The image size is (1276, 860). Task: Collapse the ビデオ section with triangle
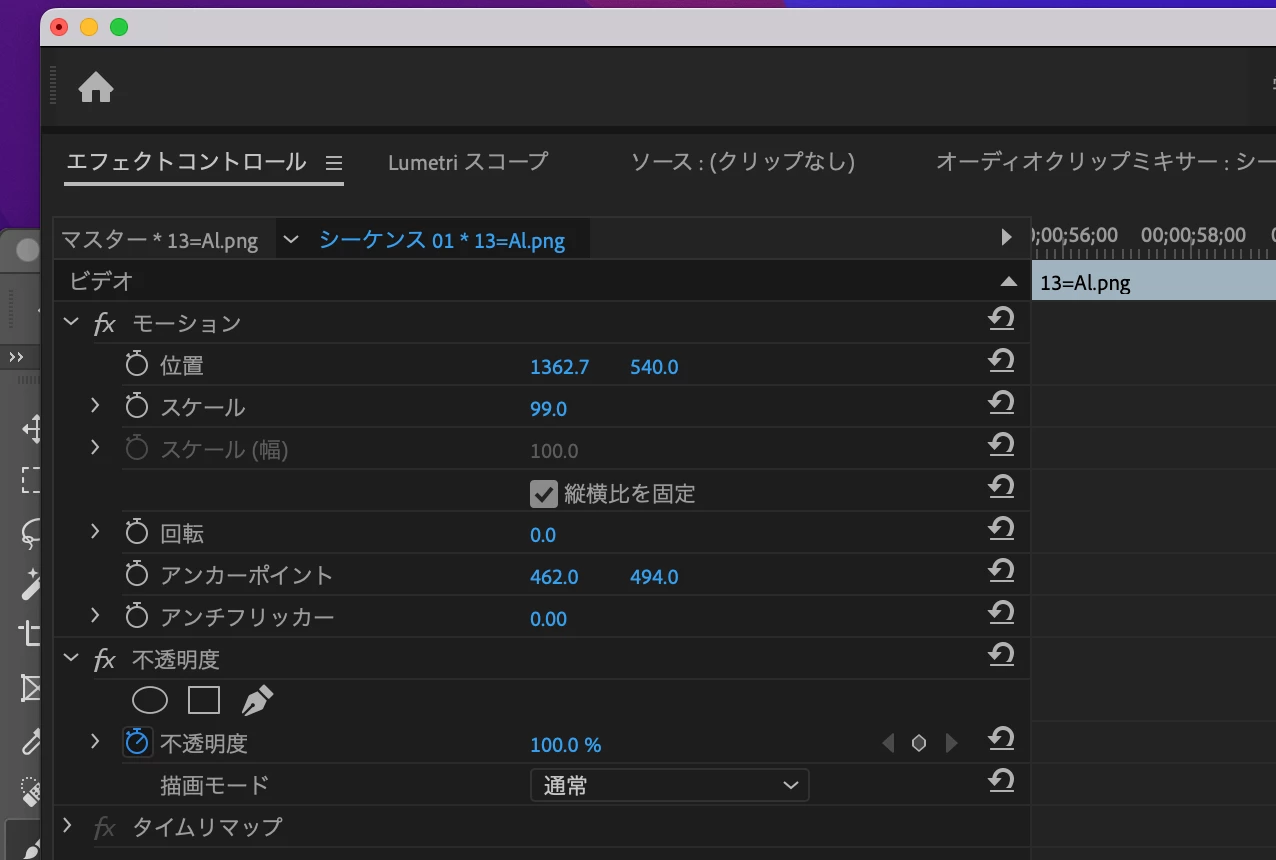pyautogui.click(x=1009, y=282)
